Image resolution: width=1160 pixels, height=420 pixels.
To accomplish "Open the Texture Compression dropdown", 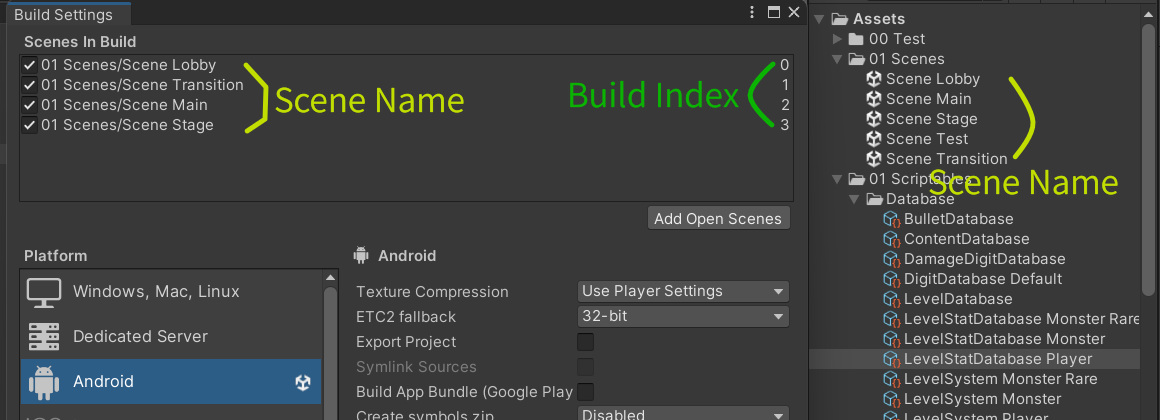I will [x=683, y=291].
